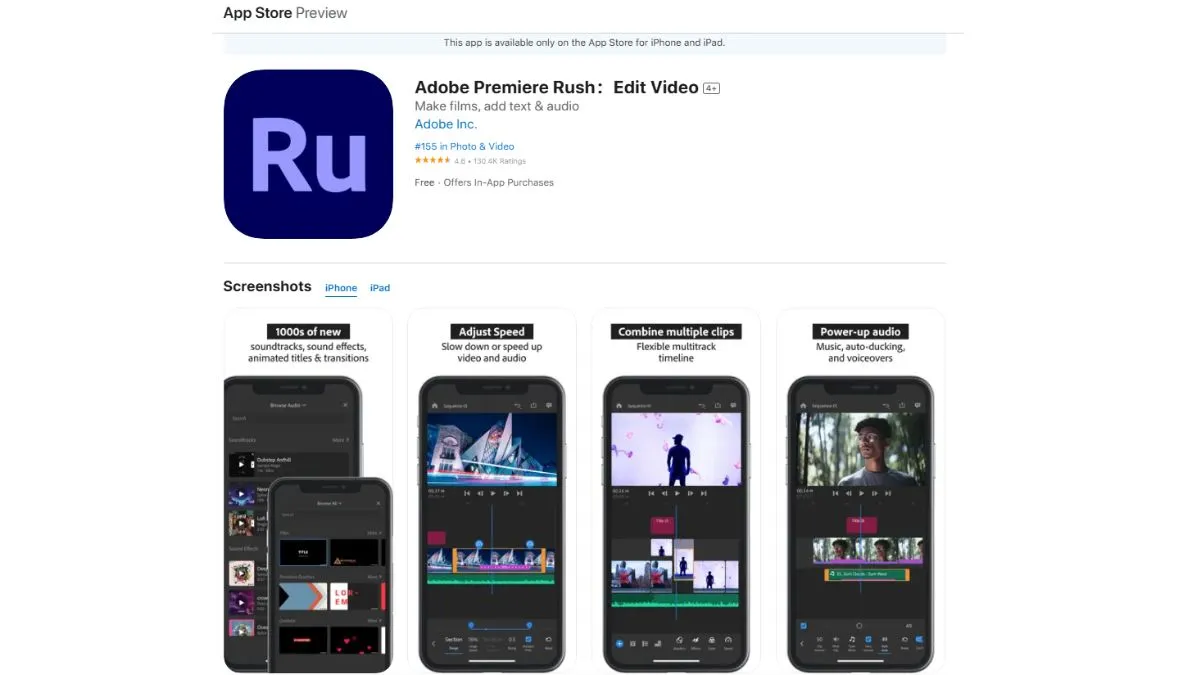Image resolution: width=1200 pixels, height=675 pixels.
Task: Enable the Maintain Pitch checkbox in the speed panel
Action: pyautogui.click(x=527, y=638)
